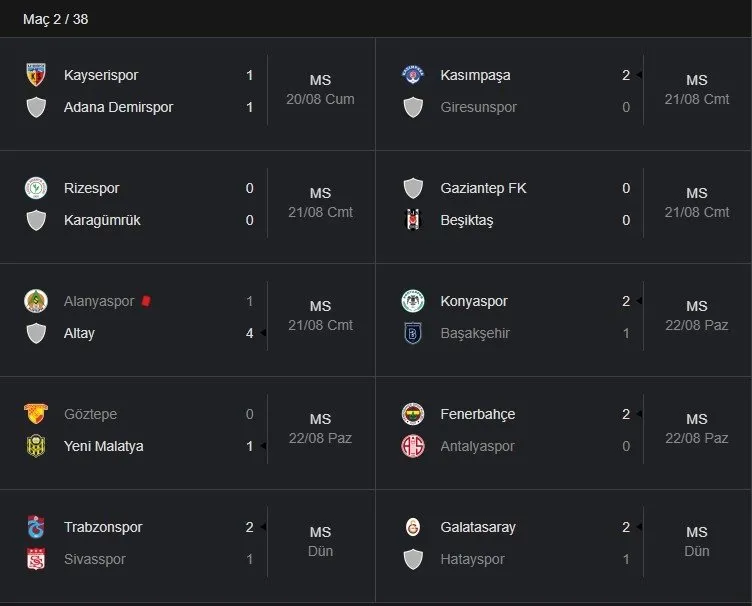Open the Sivasspor team link

94,559
